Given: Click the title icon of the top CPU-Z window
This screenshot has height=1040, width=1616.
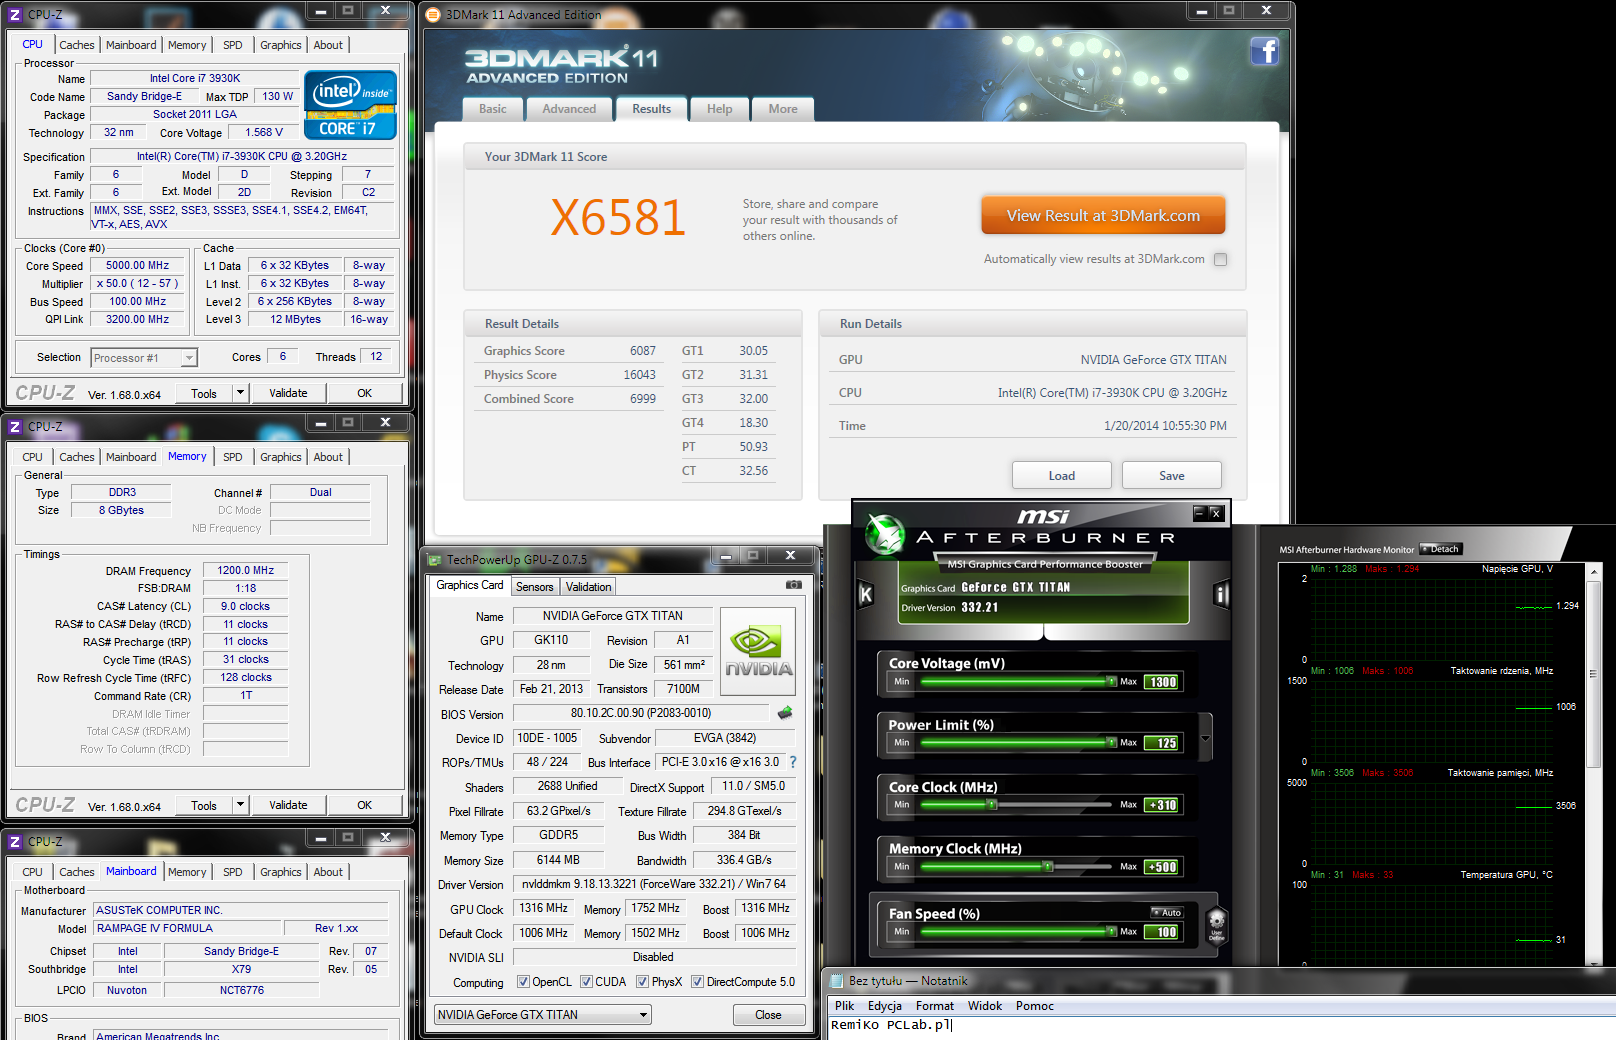Looking at the screenshot, I should (15, 15).
